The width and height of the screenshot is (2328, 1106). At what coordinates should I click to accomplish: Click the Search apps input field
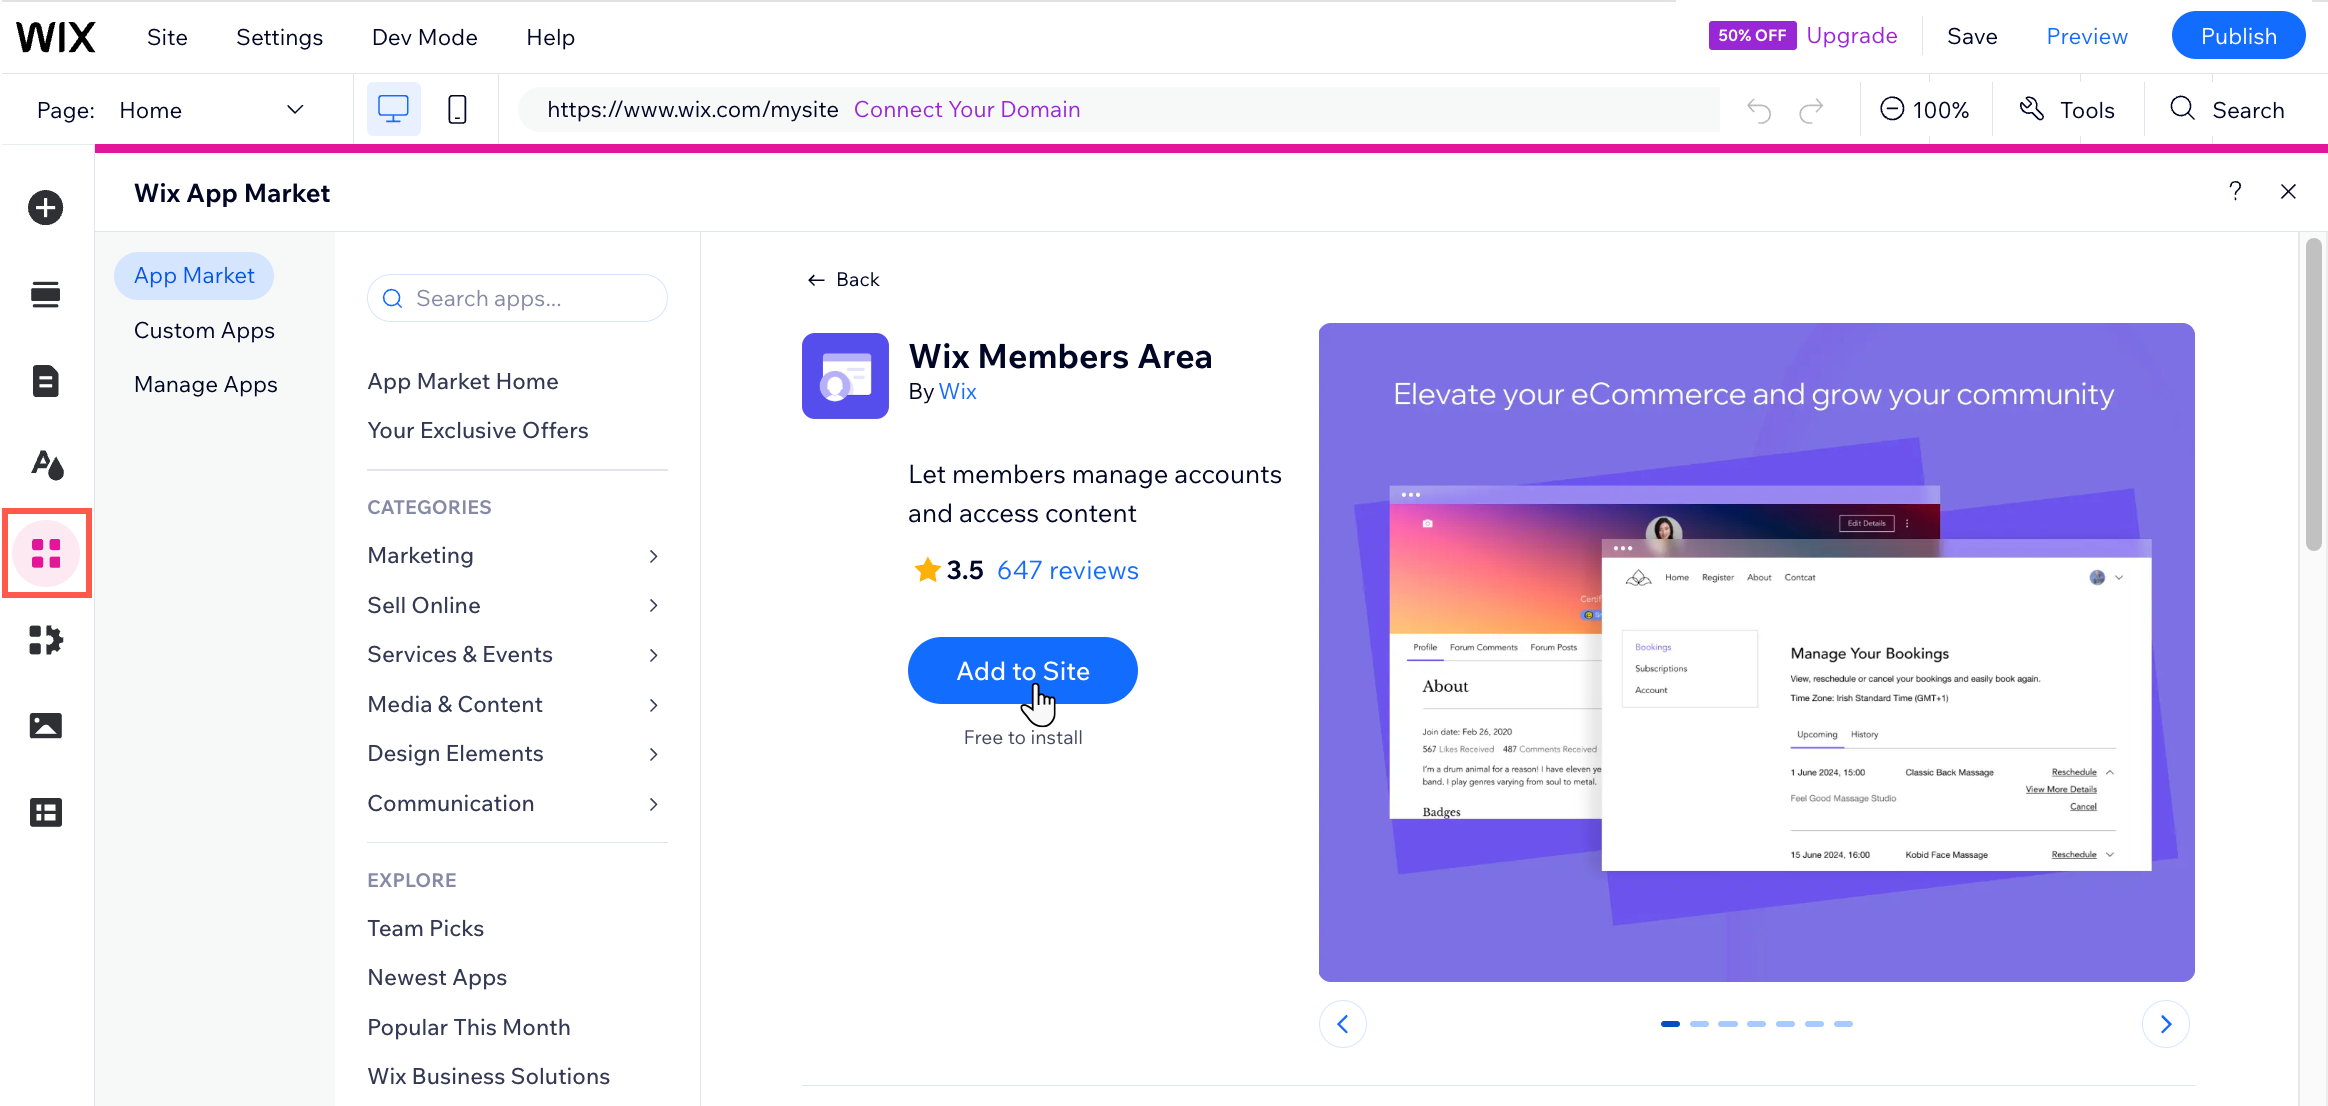[x=518, y=298]
